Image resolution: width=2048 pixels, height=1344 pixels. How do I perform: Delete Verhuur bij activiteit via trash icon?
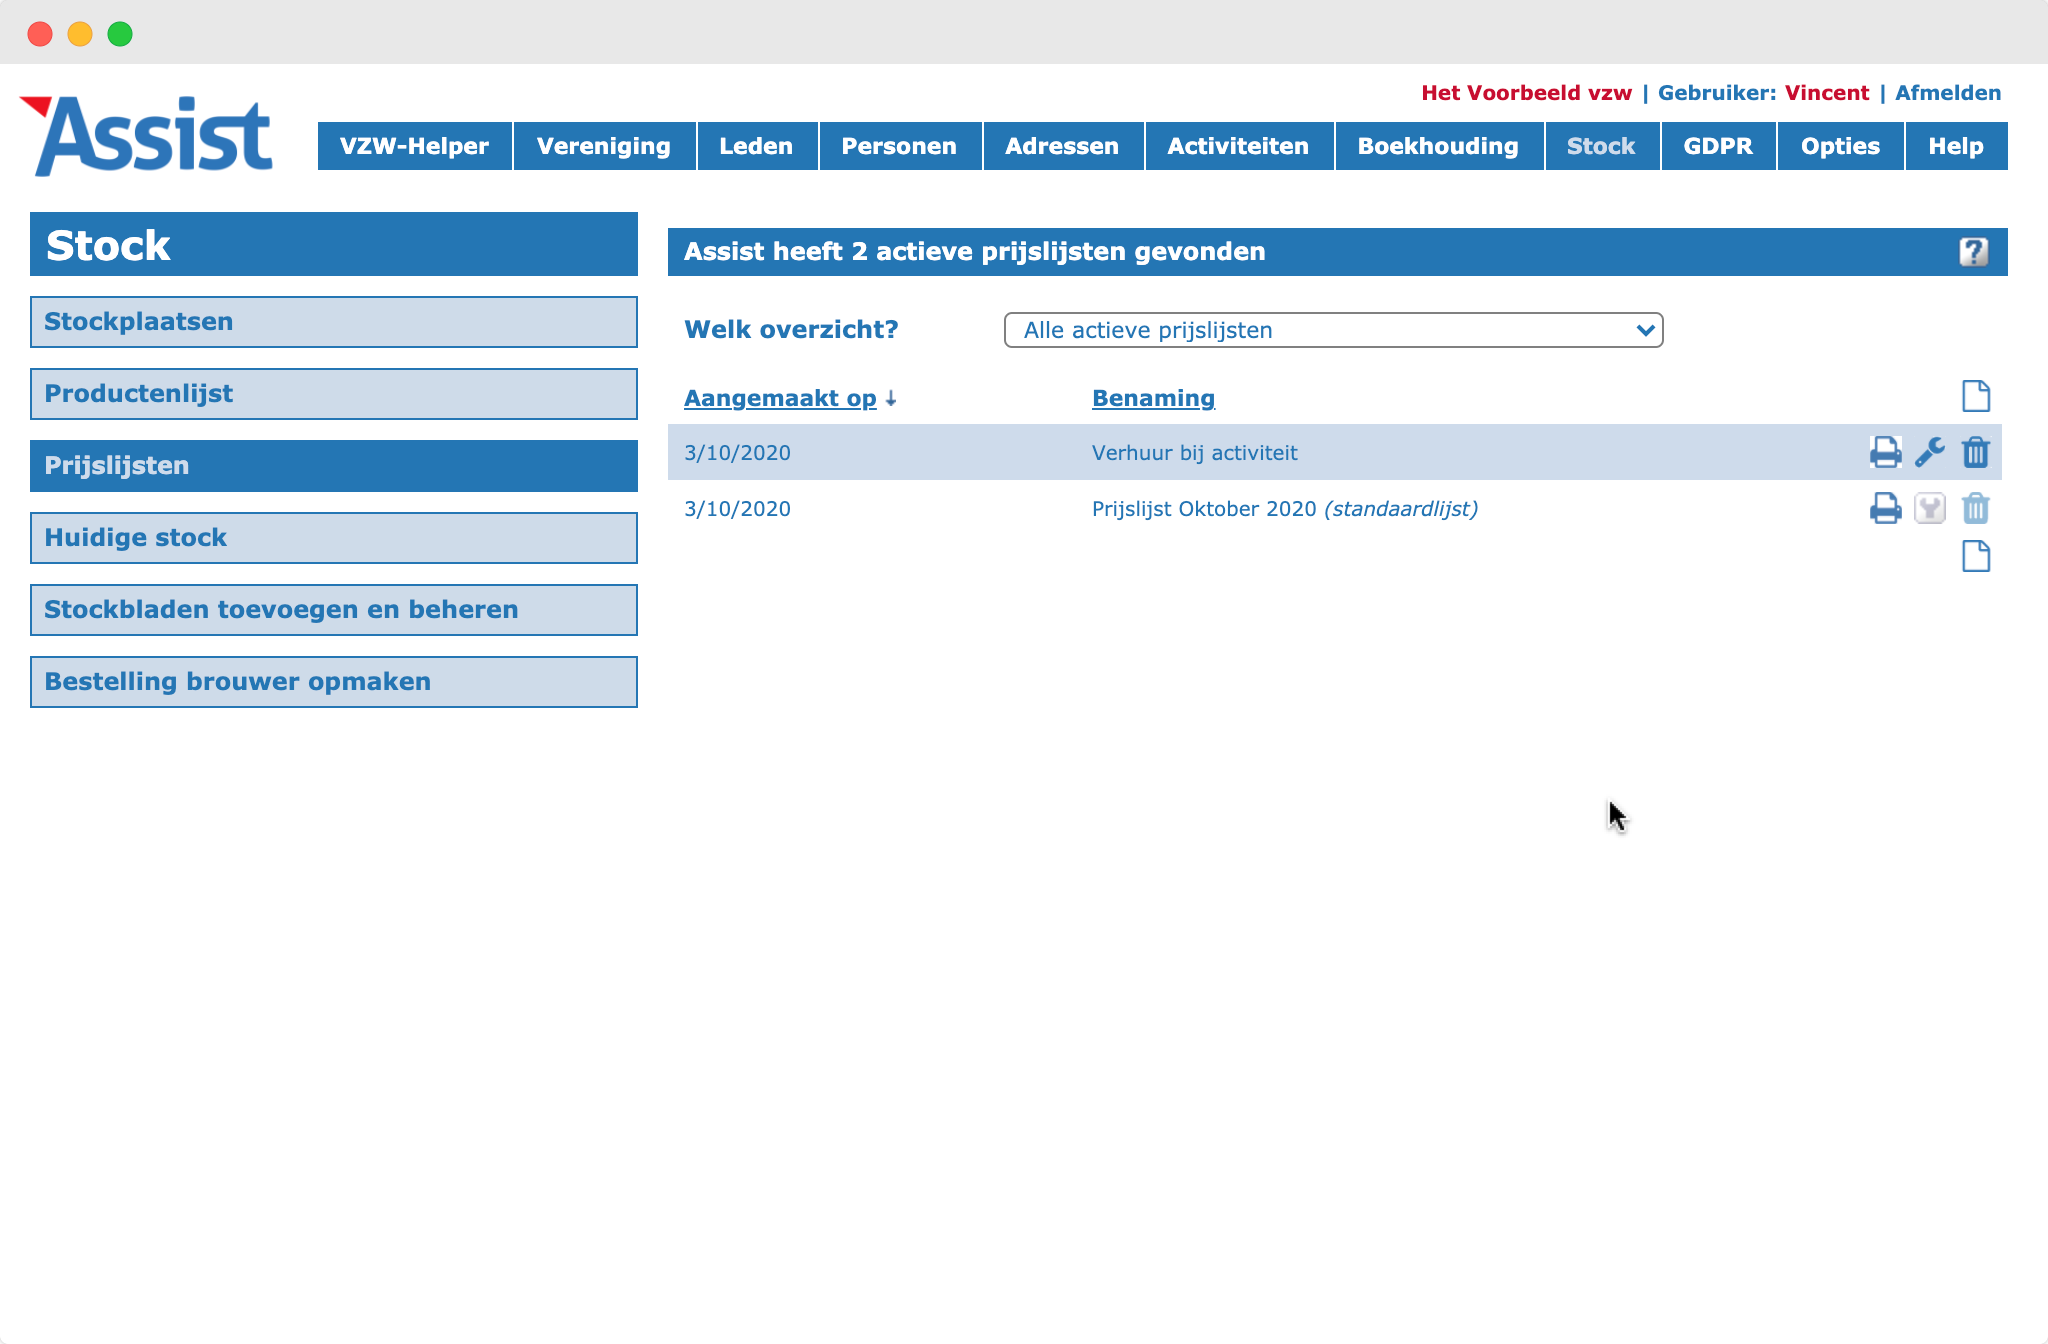(1975, 452)
